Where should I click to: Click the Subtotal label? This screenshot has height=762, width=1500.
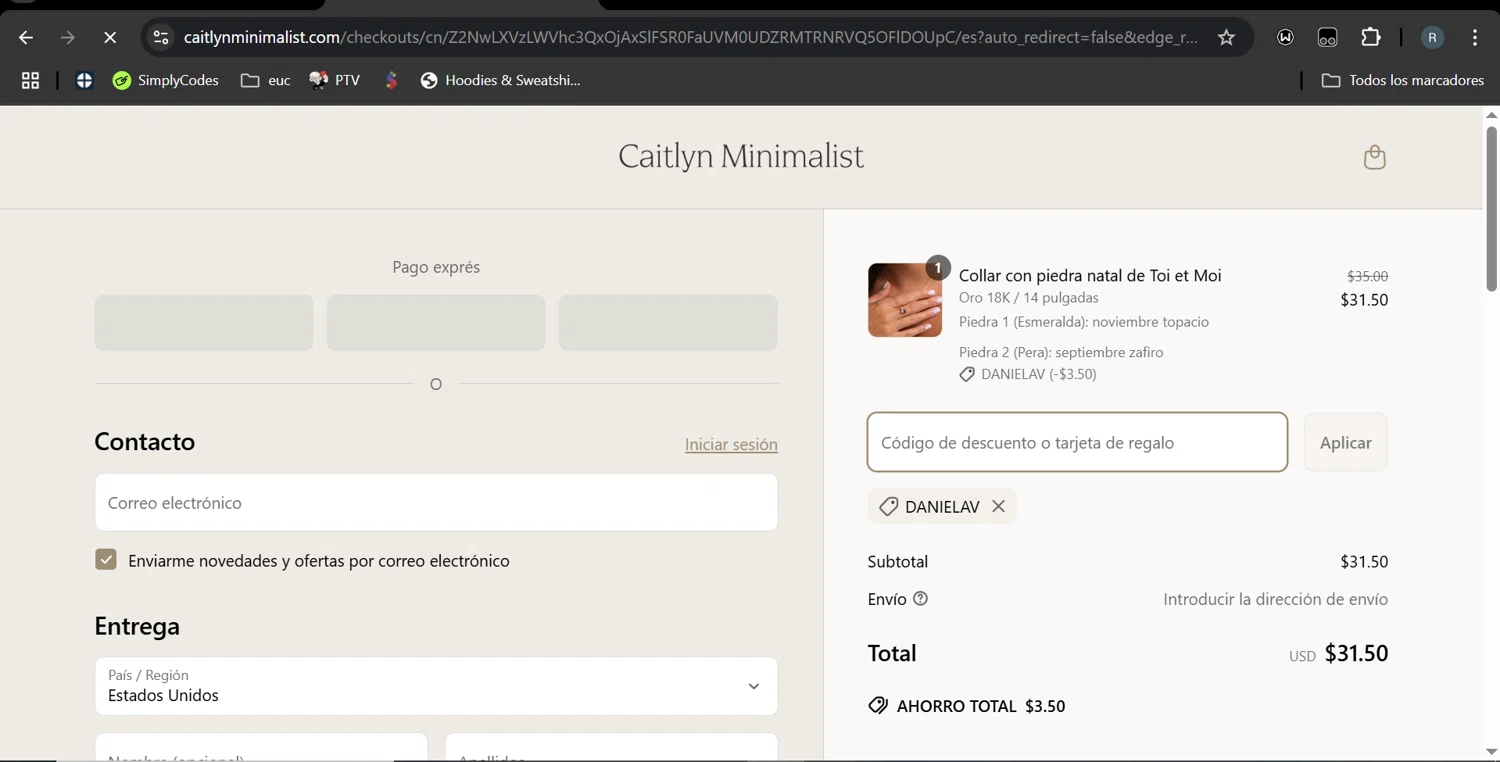[x=898, y=562]
